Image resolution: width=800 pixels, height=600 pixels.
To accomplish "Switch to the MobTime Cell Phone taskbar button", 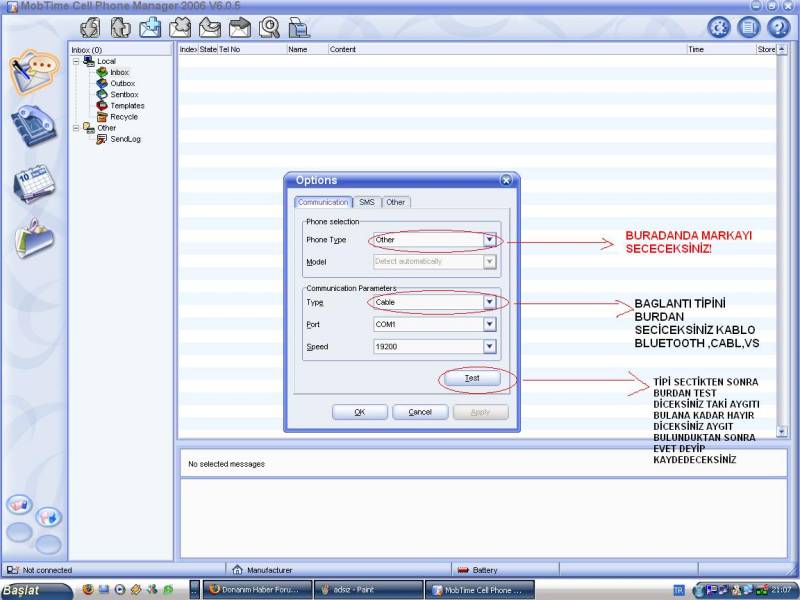I will pyautogui.click(x=479, y=590).
